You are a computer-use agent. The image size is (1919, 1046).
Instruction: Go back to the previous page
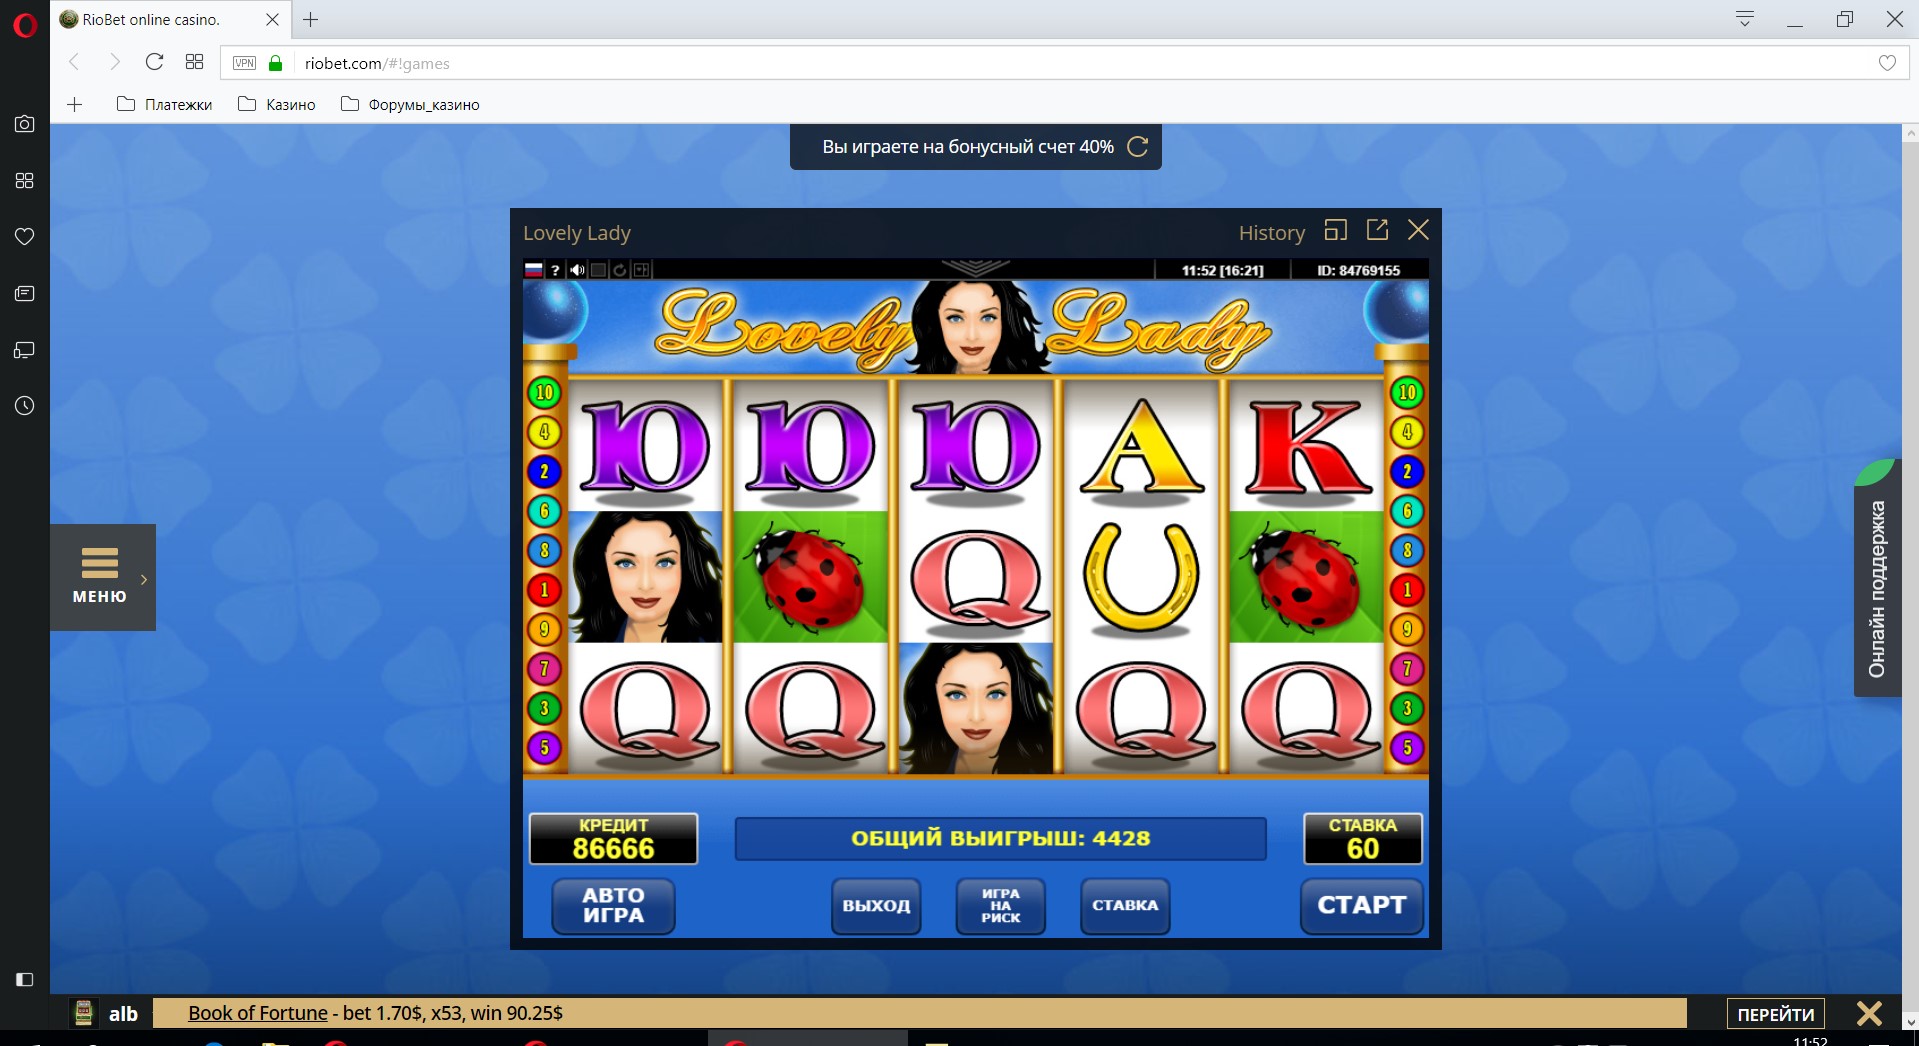[x=75, y=62]
